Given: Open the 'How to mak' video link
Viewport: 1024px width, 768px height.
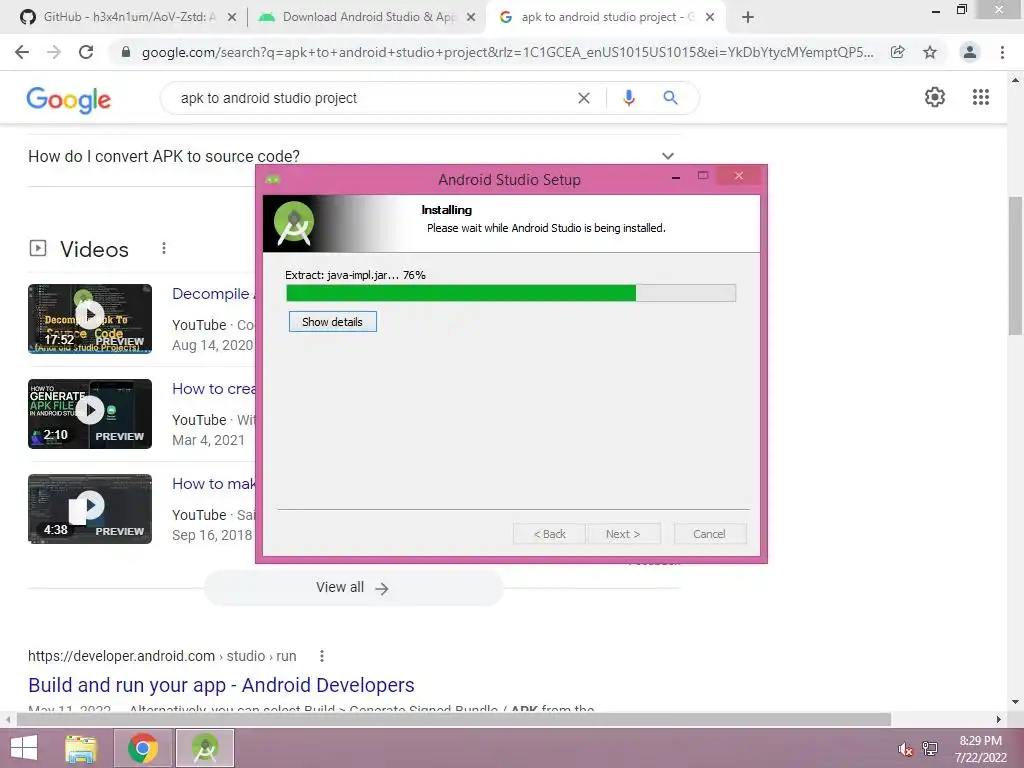Looking at the screenshot, I should [214, 484].
